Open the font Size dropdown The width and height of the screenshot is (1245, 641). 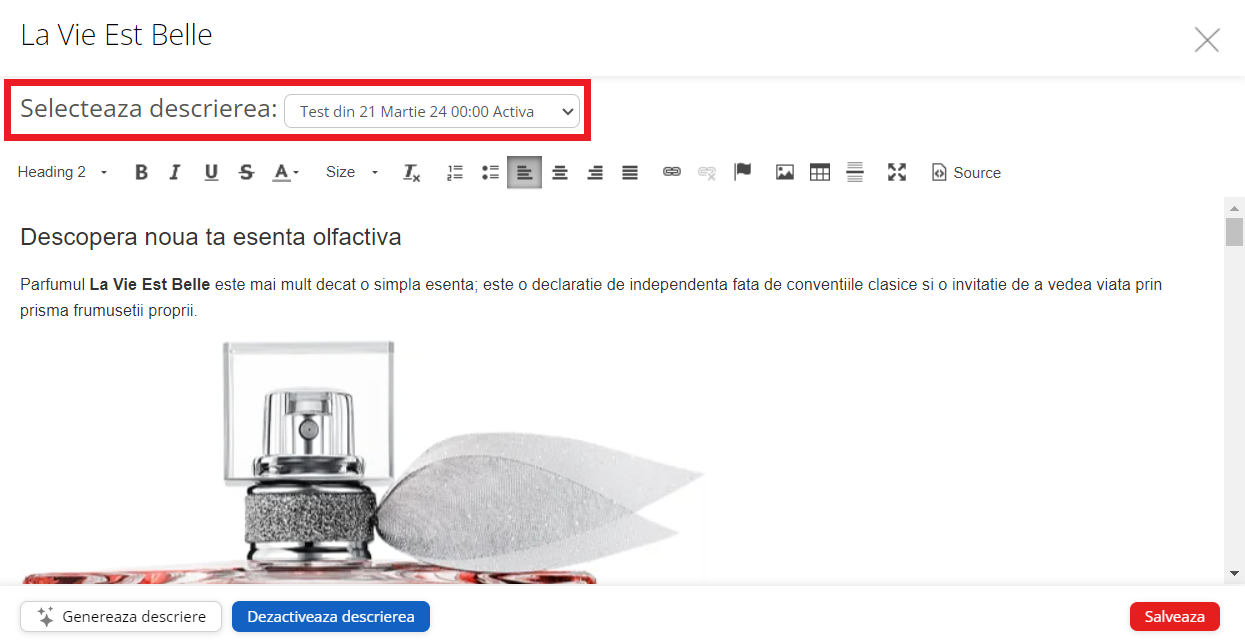tap(352, 173)
